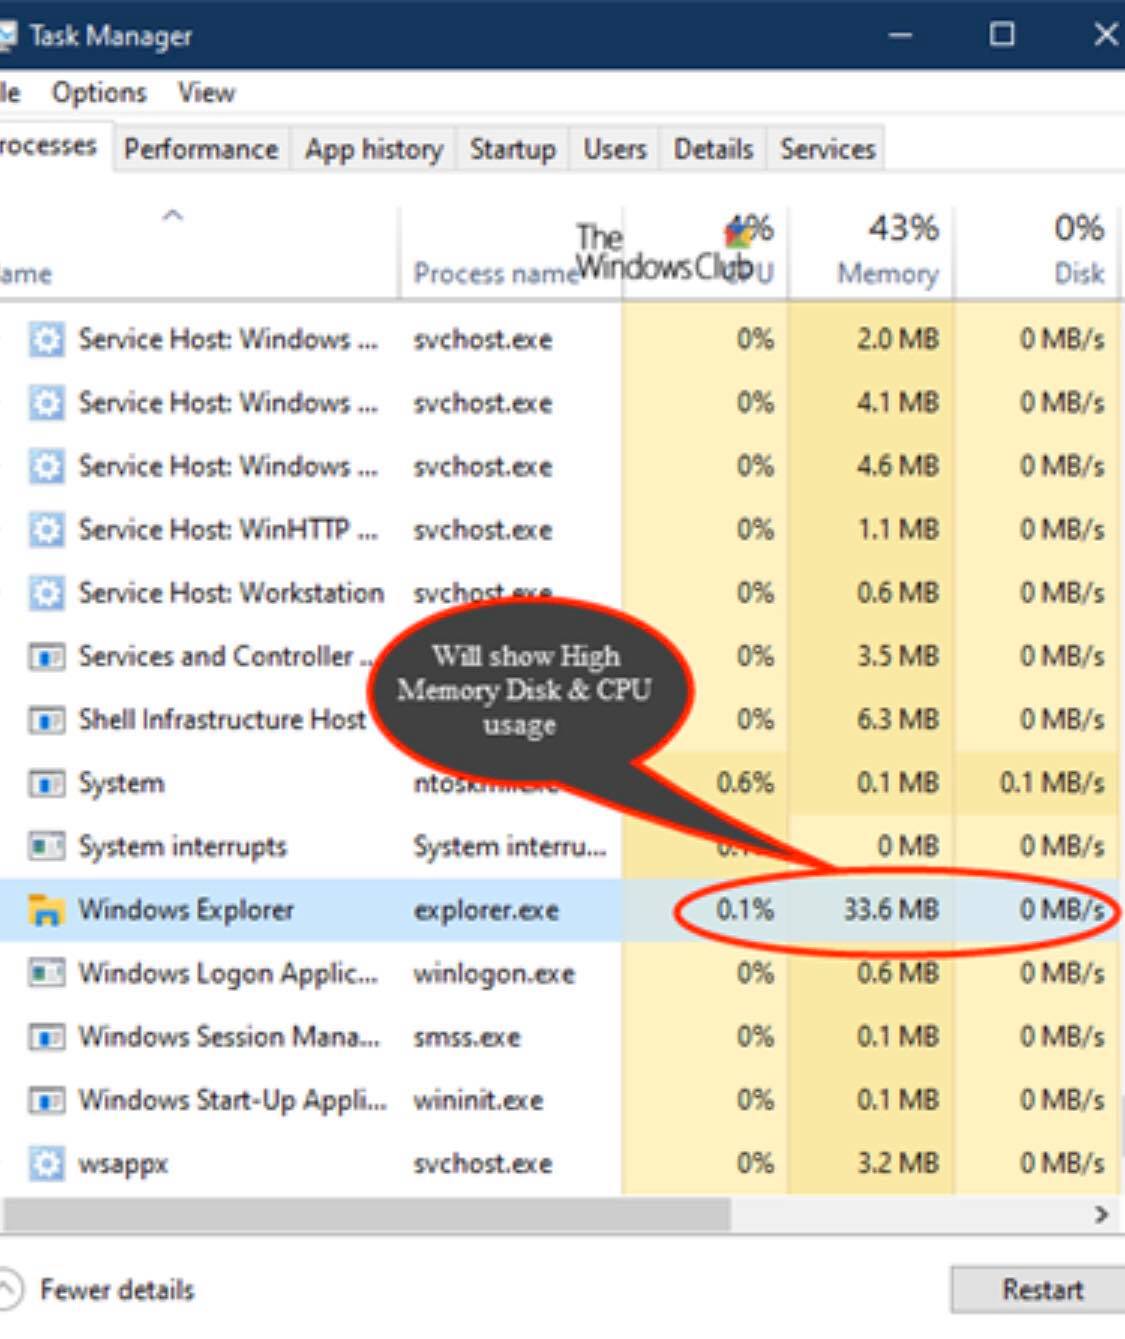1125x1339 pixels.
Task: Click the gear icon of the svchost 4.6 MB row
Action: coord(46,466)
